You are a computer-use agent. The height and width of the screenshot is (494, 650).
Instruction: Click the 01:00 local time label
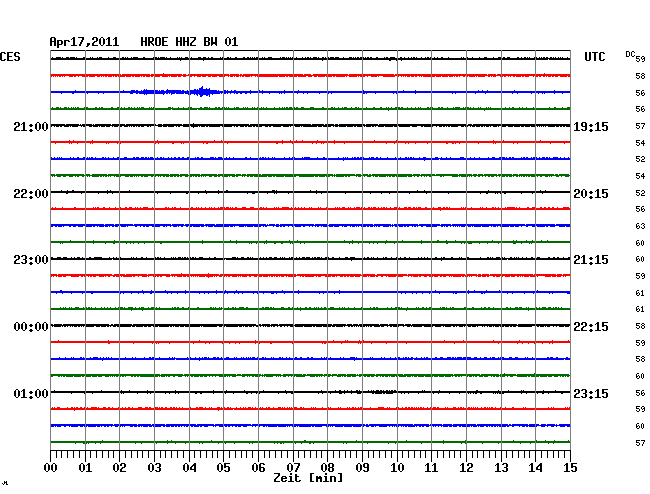coord(31,394)
